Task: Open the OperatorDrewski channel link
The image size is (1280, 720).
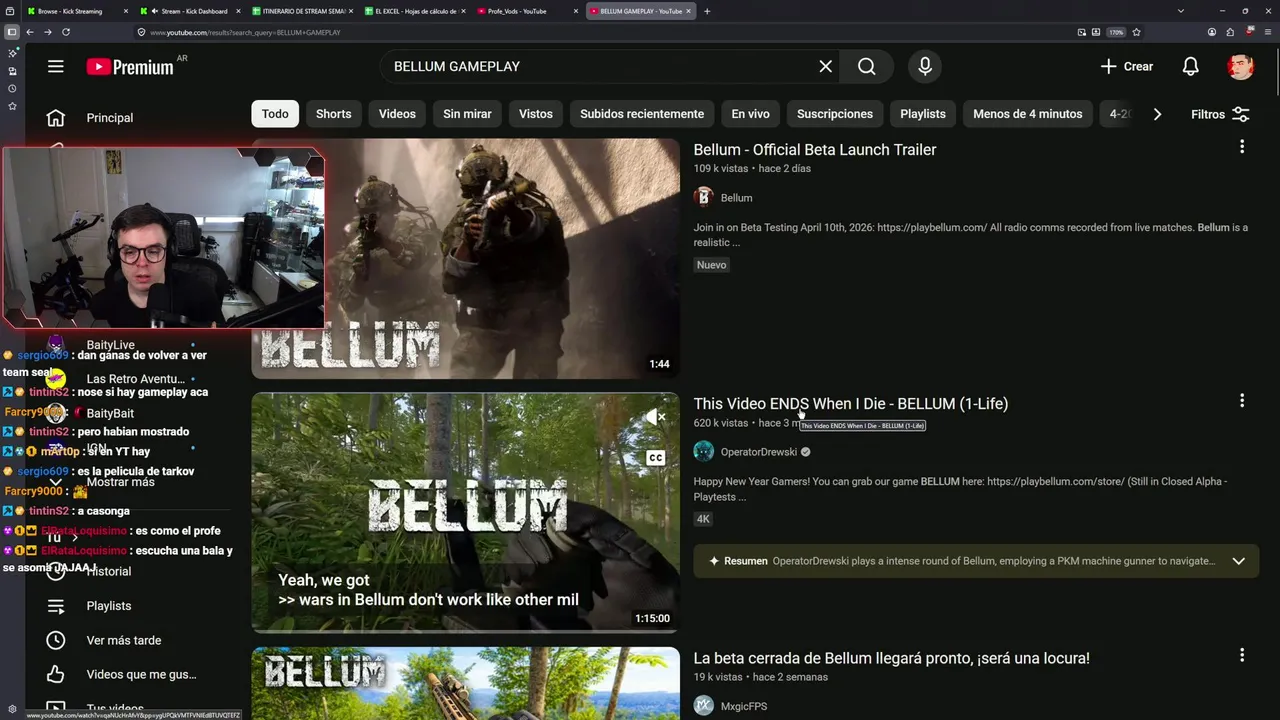Action: [759, 452]
